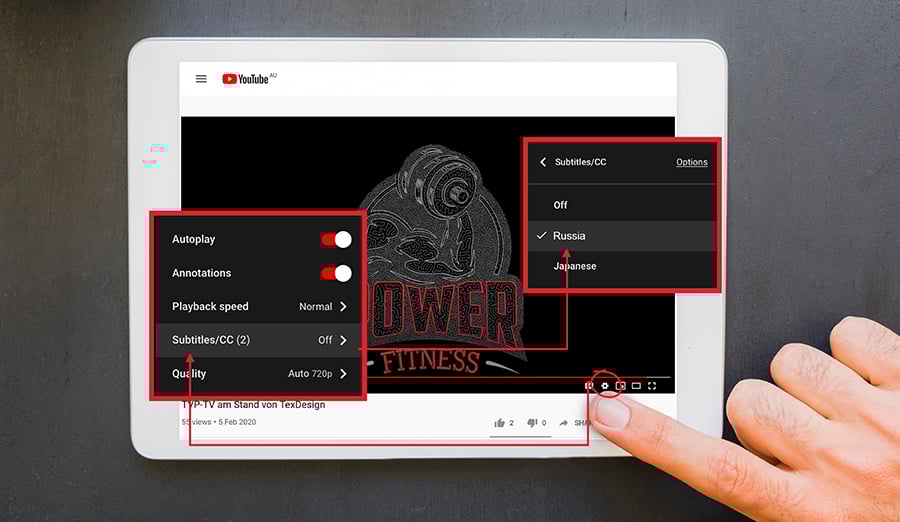Choose the Russia subtitle option
This screenshot has height=522, width=900.
tap(569, 236)
